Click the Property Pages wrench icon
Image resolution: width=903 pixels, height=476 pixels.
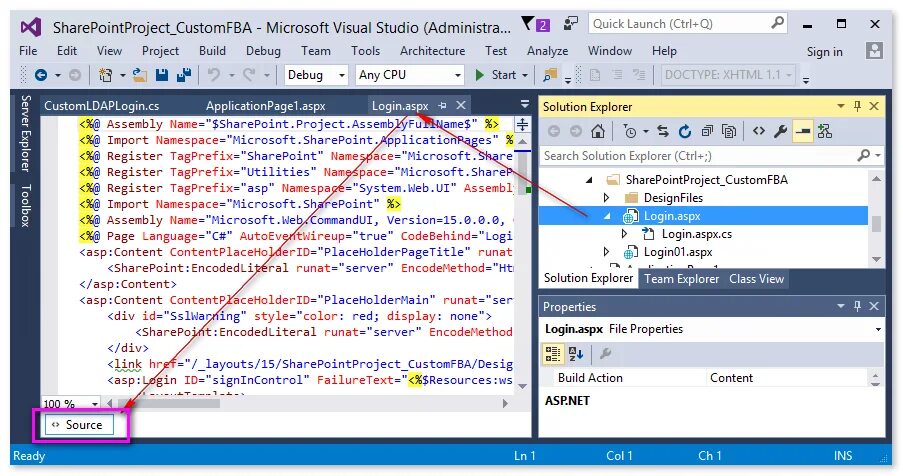click(x=605, y=354)
